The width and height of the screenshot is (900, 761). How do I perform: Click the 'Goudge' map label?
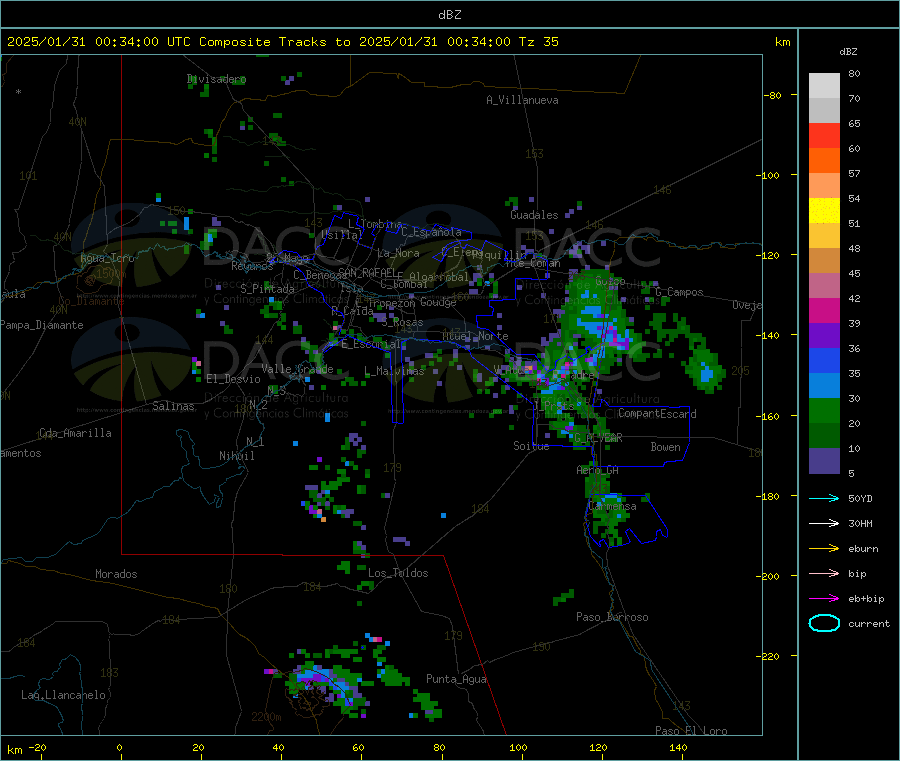438,302
